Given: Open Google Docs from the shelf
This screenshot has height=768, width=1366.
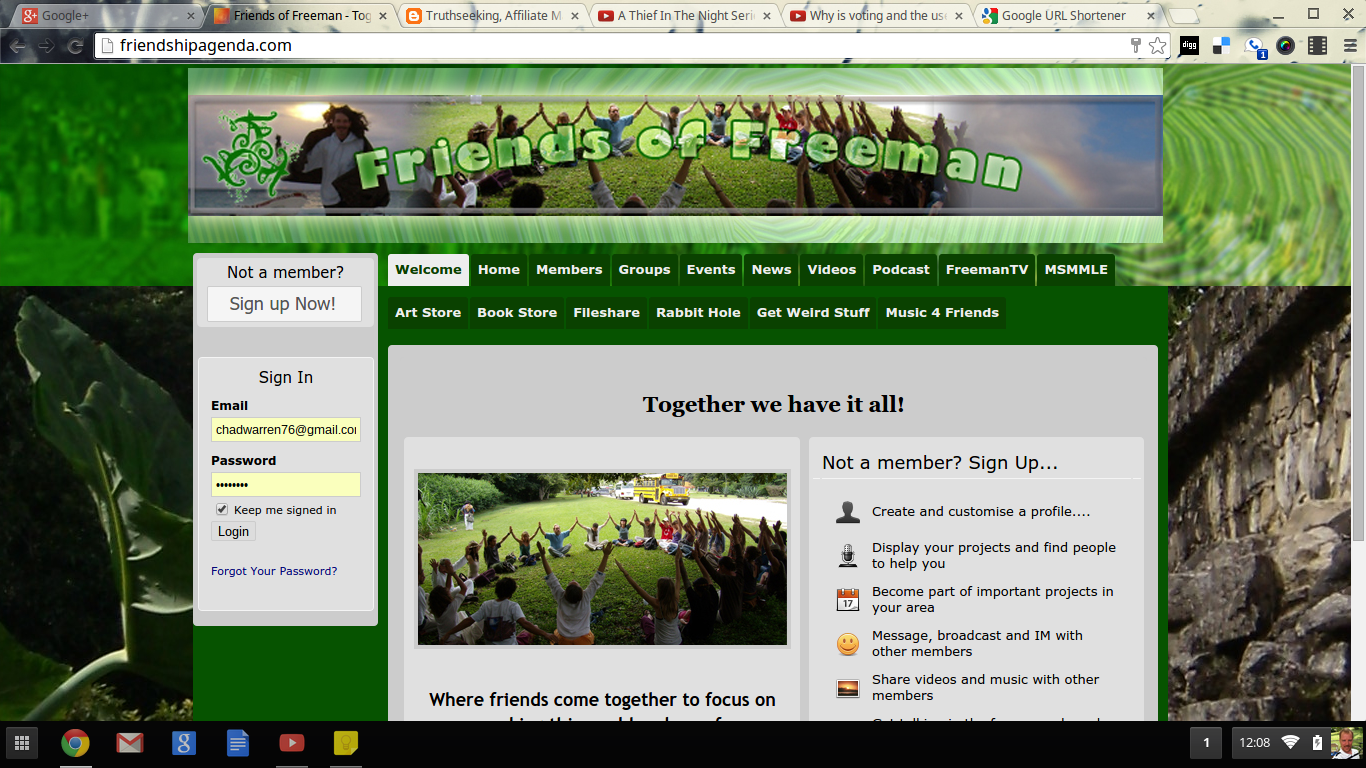Looking at the screenshot, I should point(238,743).
